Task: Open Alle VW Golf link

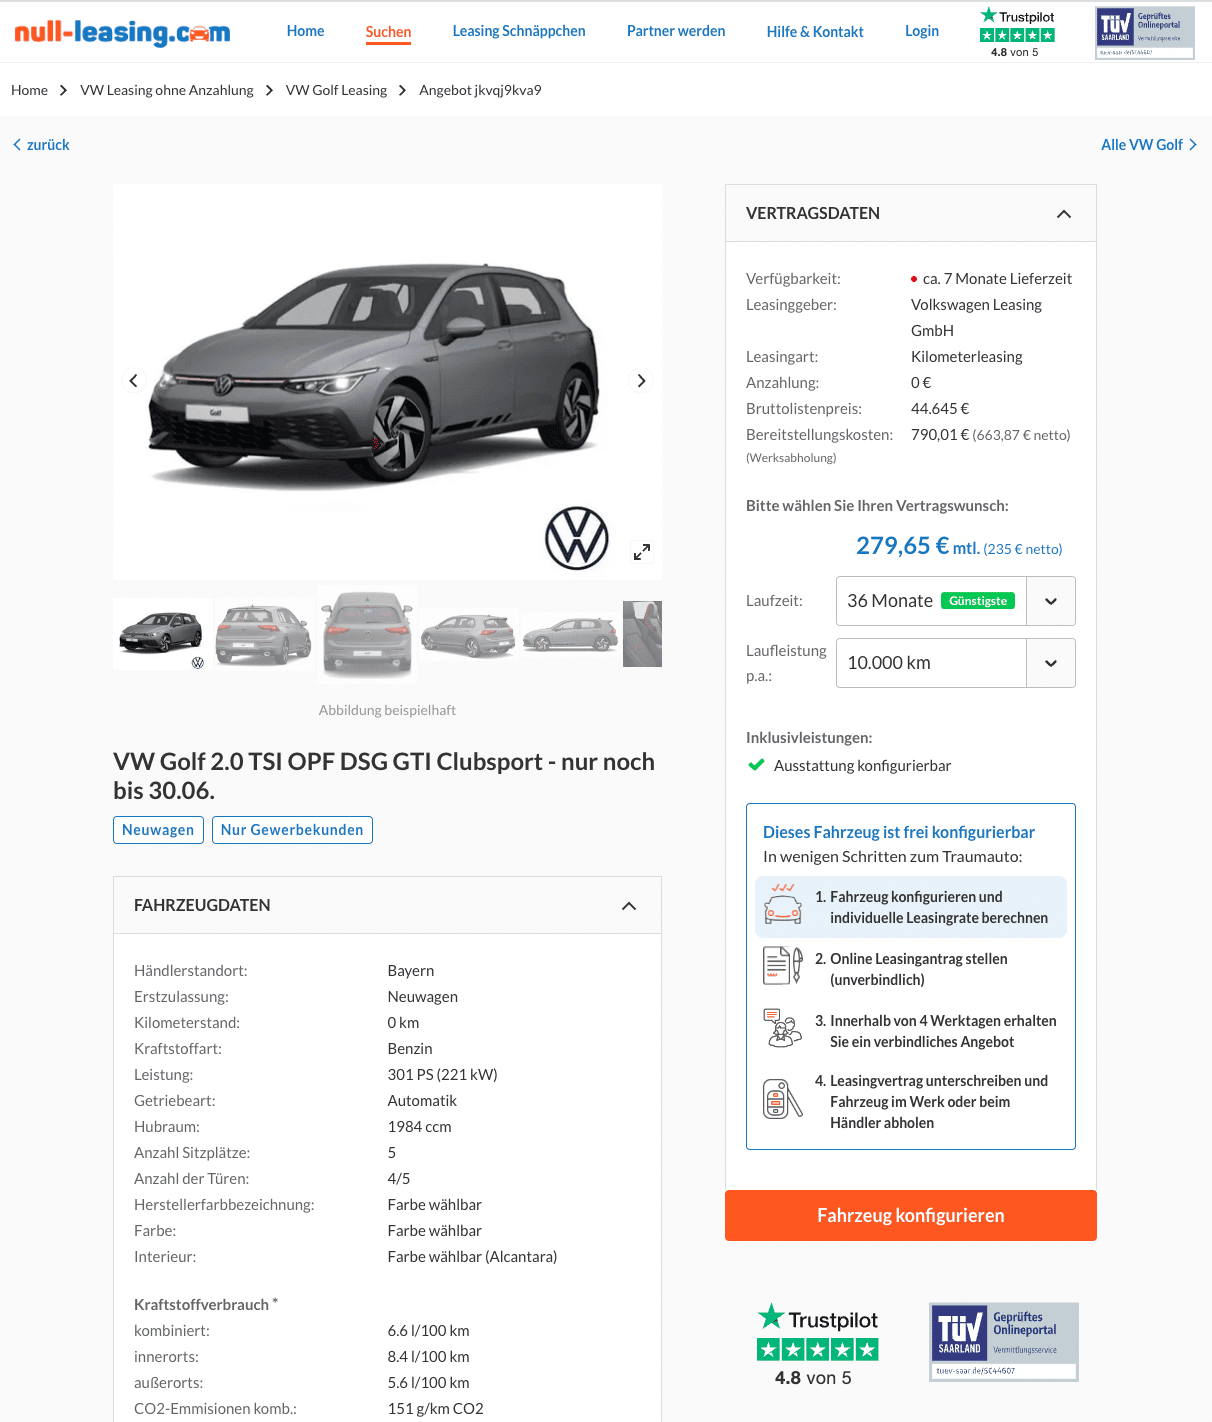Action: [x=1149, y=145]
